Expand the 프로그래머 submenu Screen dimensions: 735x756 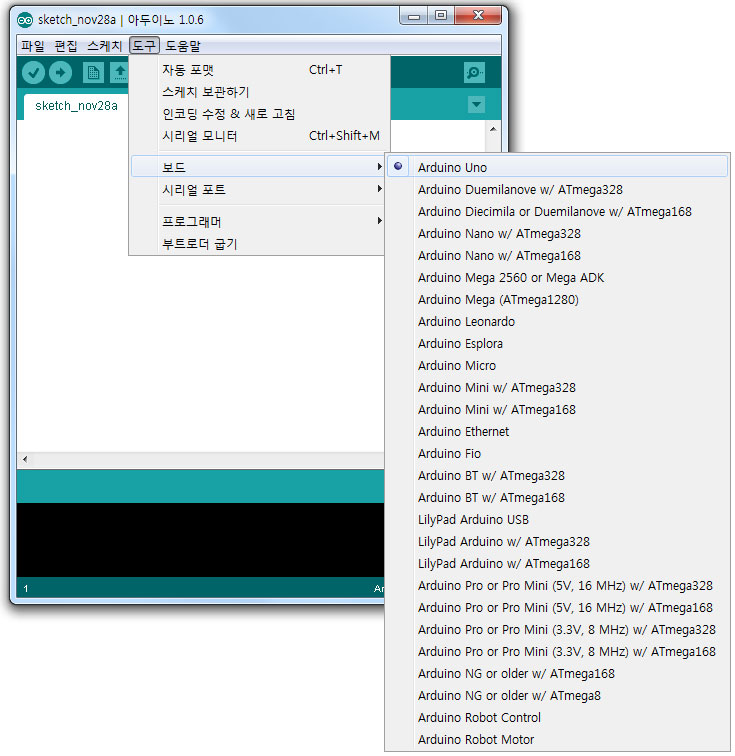tap(257, 221)
